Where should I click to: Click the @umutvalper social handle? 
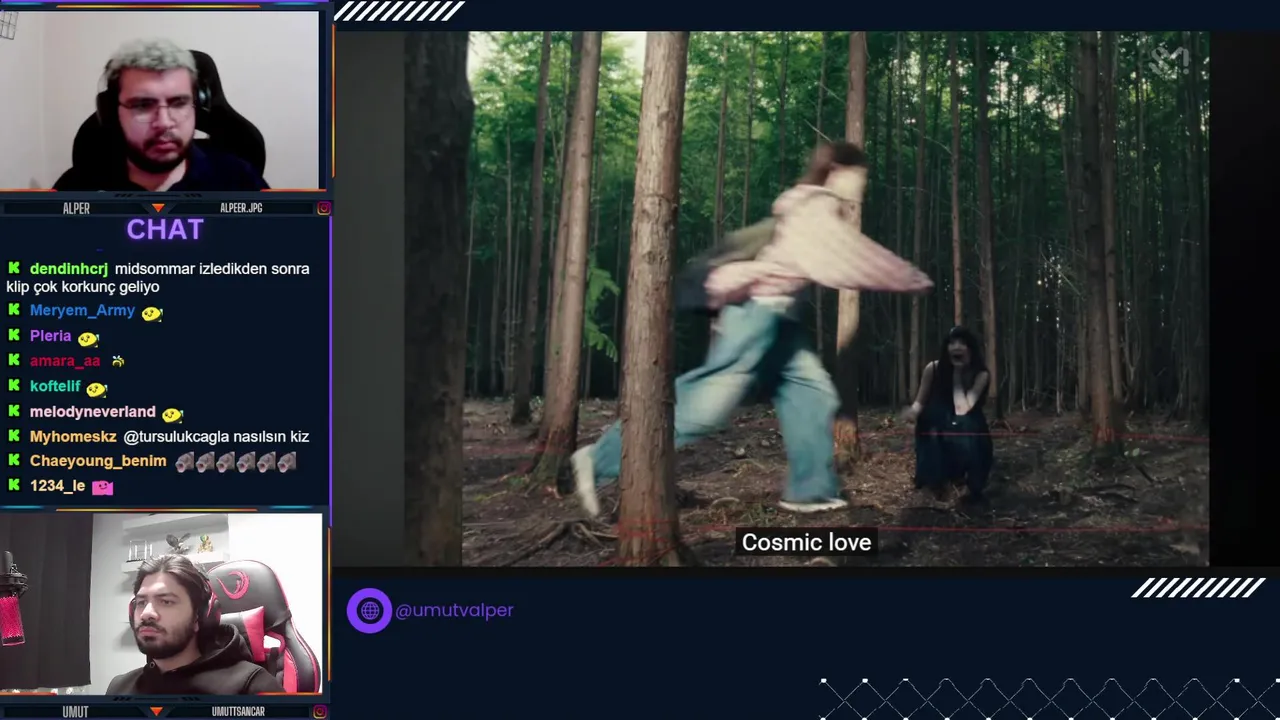454,610
